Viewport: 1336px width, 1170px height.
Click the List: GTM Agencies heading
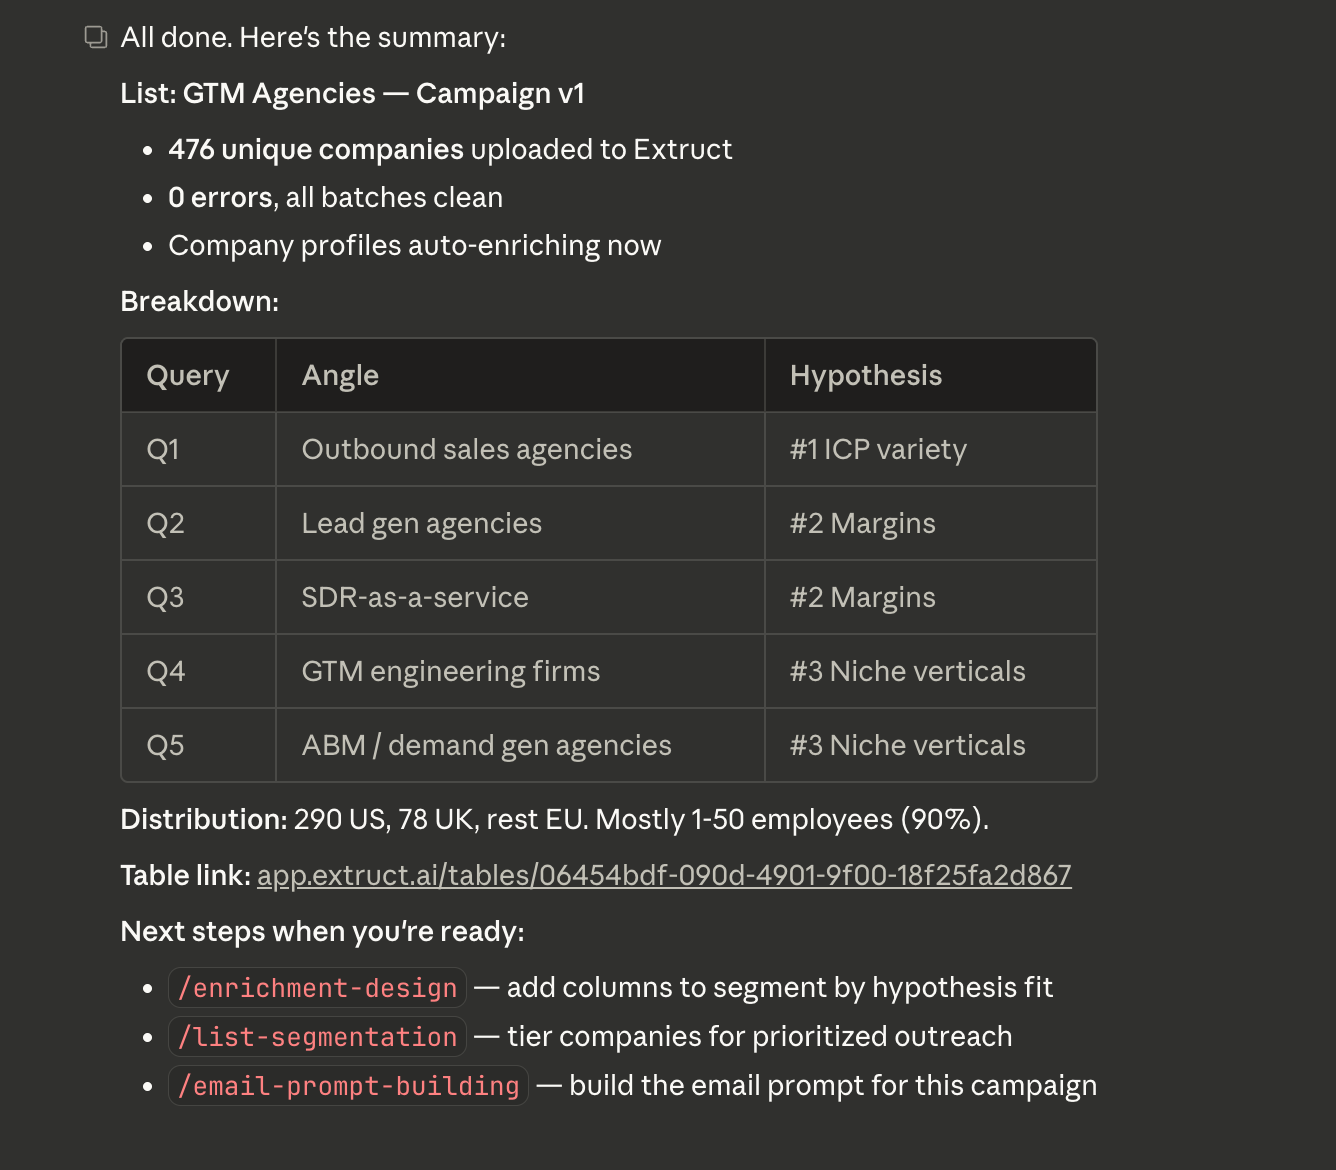click(x=352, y=94)
